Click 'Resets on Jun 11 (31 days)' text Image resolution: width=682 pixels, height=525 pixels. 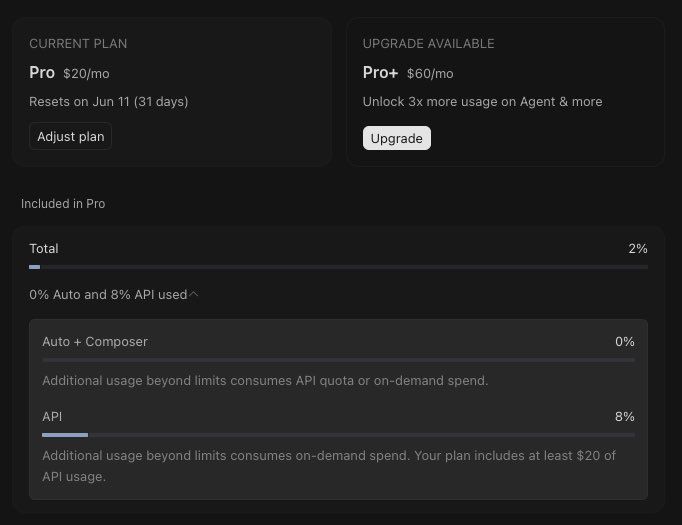click(x=109, y=102)
